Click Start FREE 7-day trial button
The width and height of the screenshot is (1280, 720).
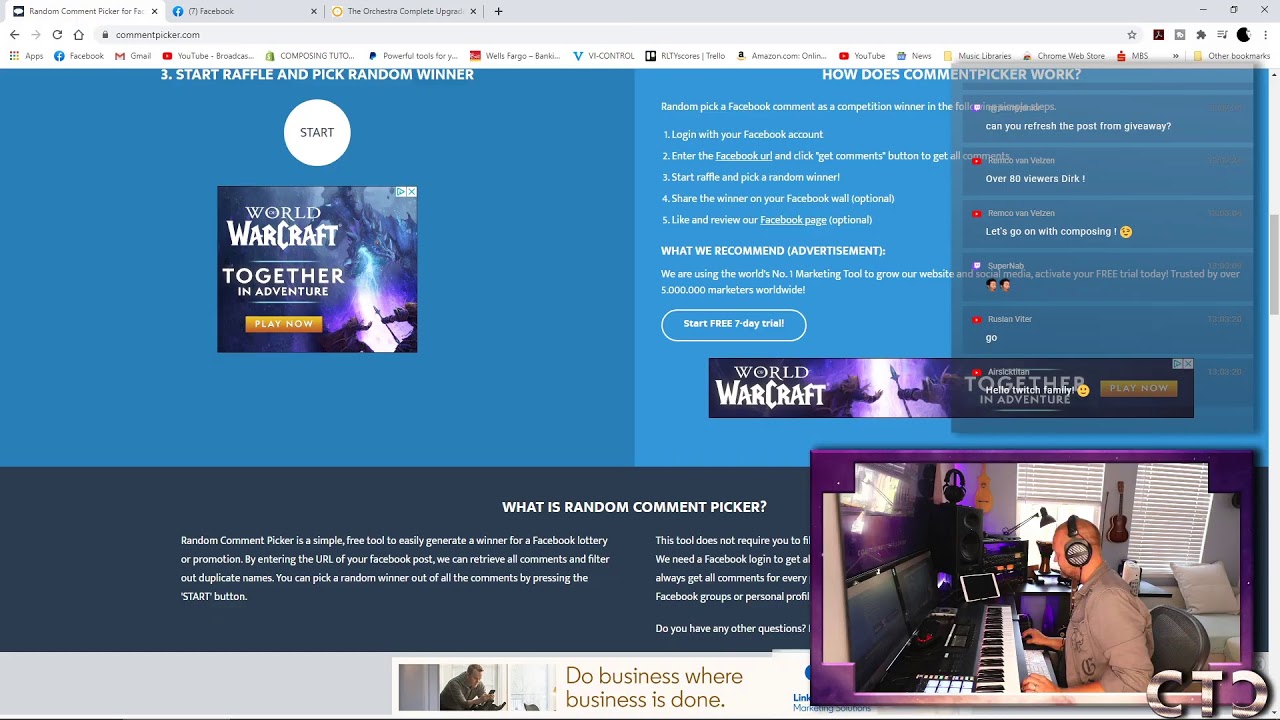733,324
